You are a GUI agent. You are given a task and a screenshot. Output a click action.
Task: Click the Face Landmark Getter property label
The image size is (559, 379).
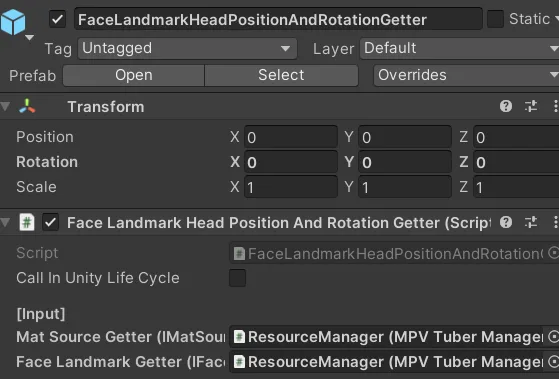[x=120, y=362]
